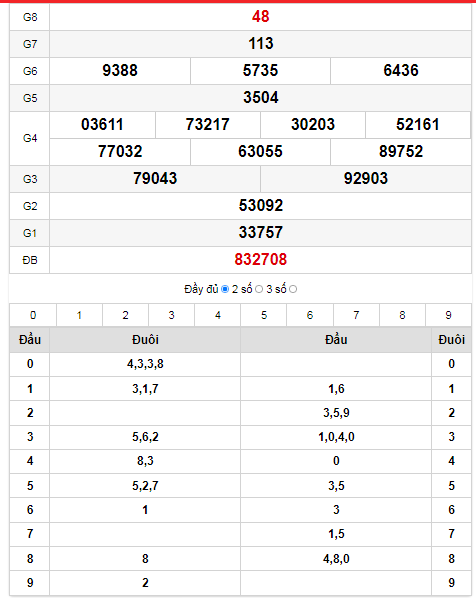The height and width of the screenshot is (598, 476).
Task: Click the G1 prize number 33757
Action: (261, 233)
